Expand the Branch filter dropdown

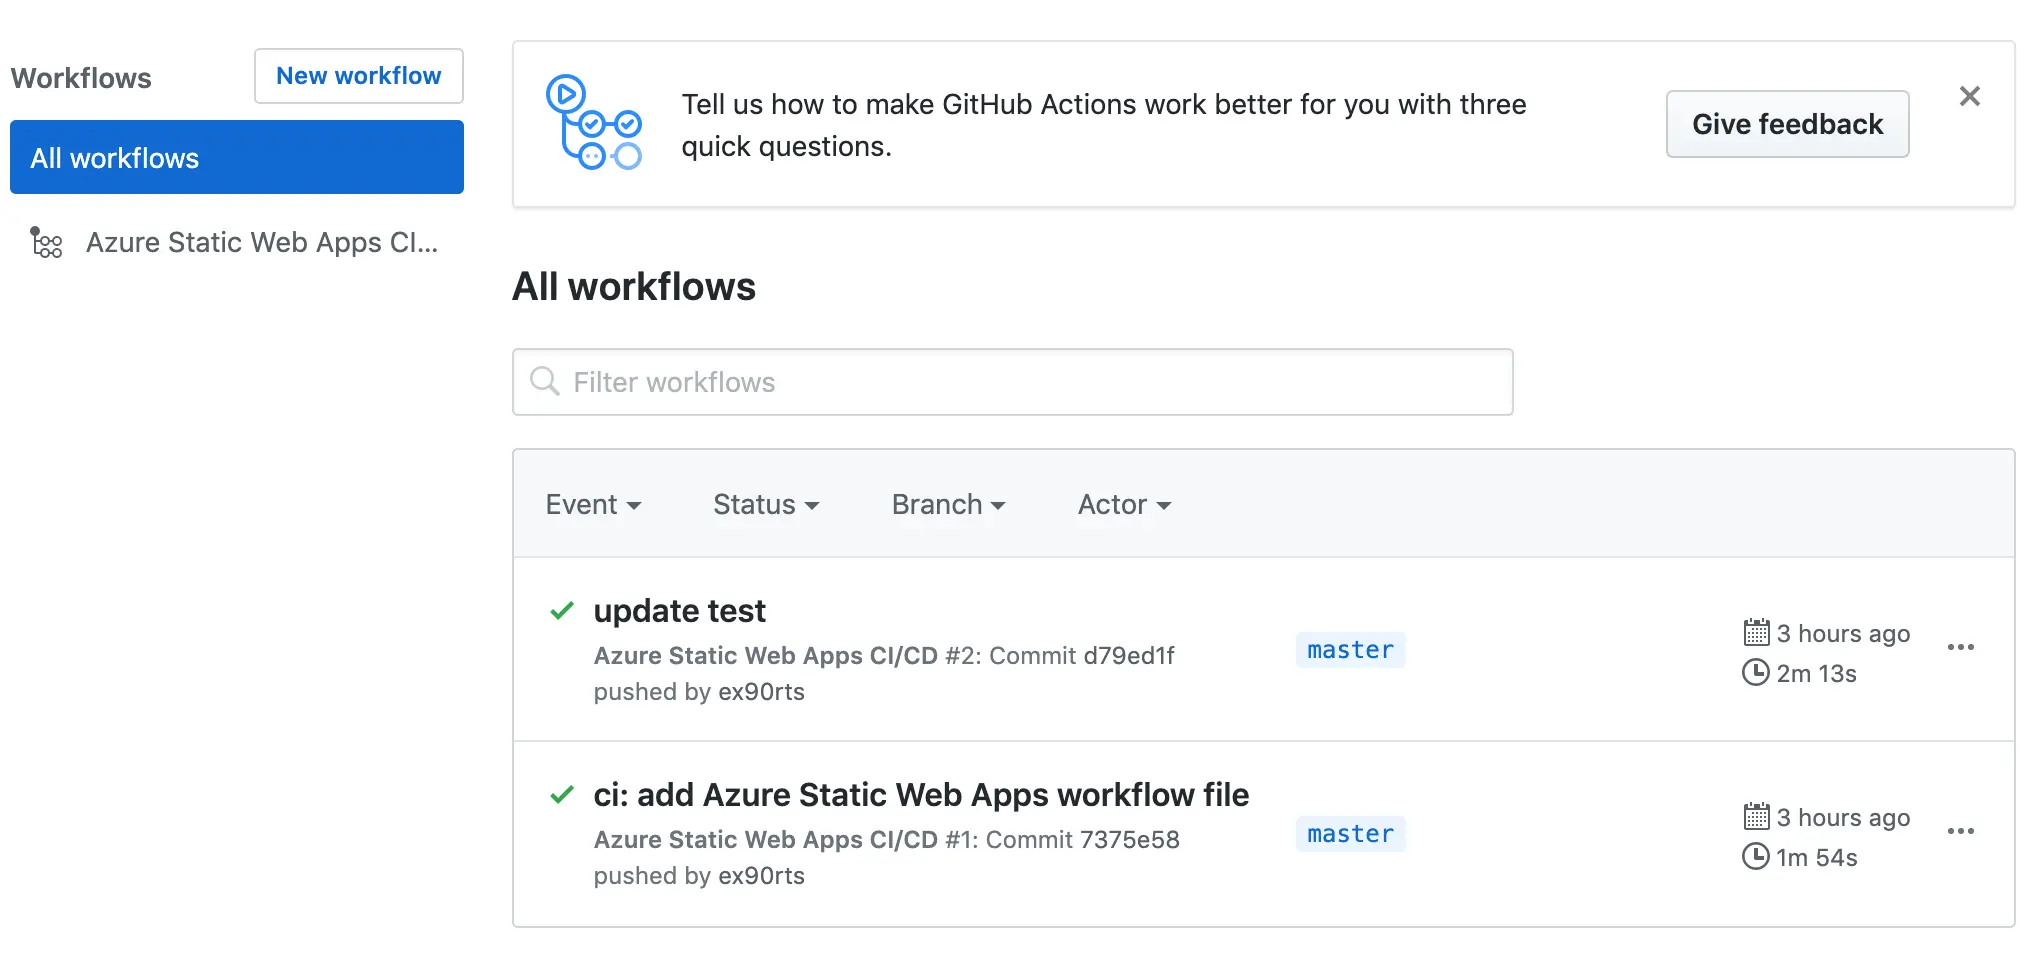tap(948, 505)
